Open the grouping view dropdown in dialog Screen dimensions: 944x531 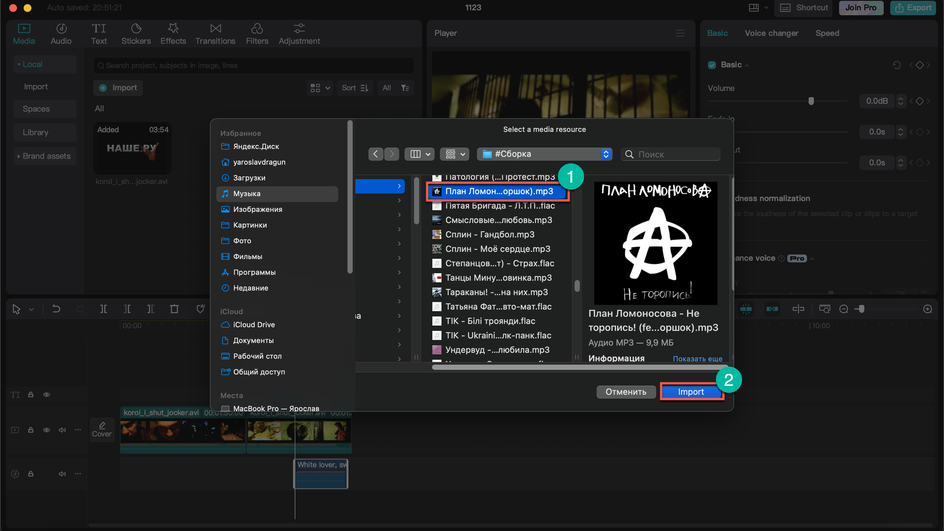click(454, 154)
